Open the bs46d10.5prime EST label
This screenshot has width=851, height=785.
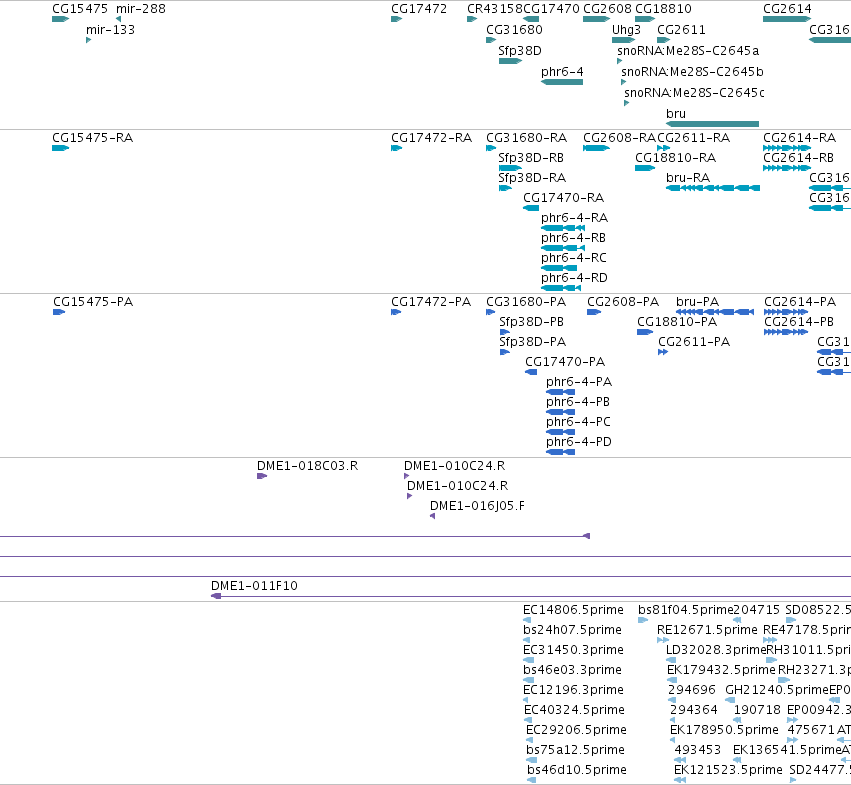(577, 770)
